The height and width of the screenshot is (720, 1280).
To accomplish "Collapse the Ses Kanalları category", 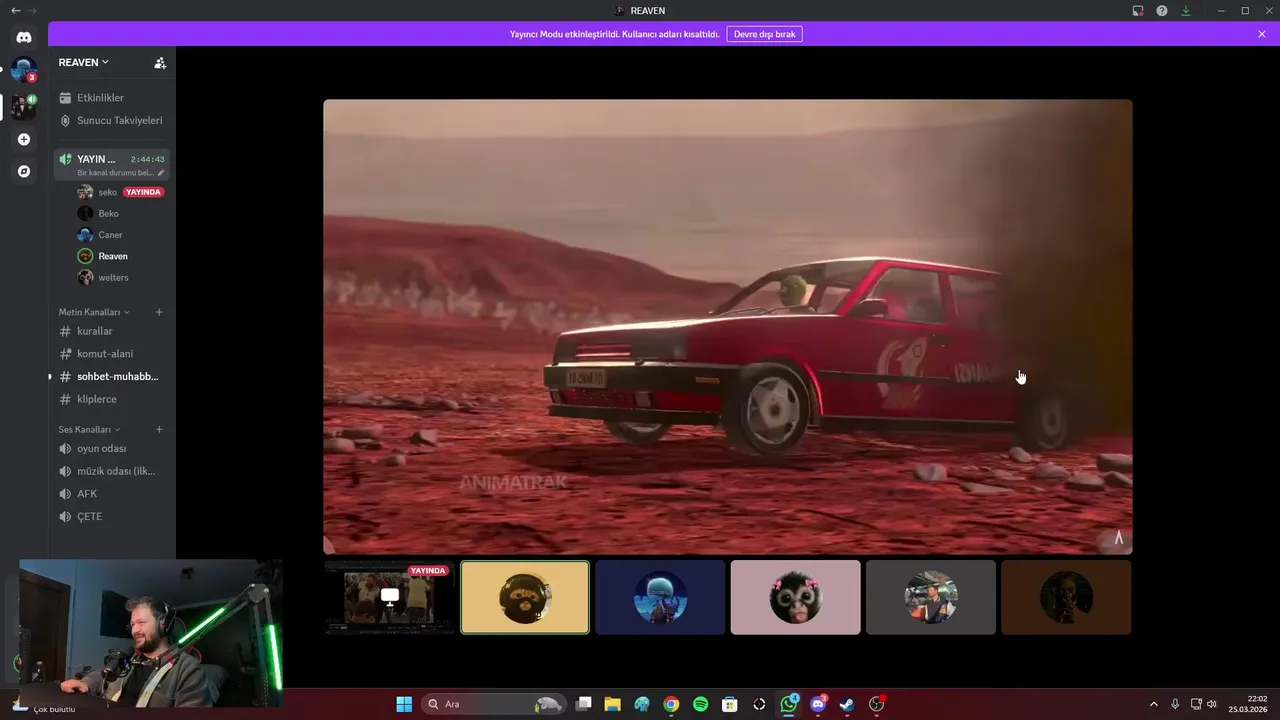I will point(89,429).
